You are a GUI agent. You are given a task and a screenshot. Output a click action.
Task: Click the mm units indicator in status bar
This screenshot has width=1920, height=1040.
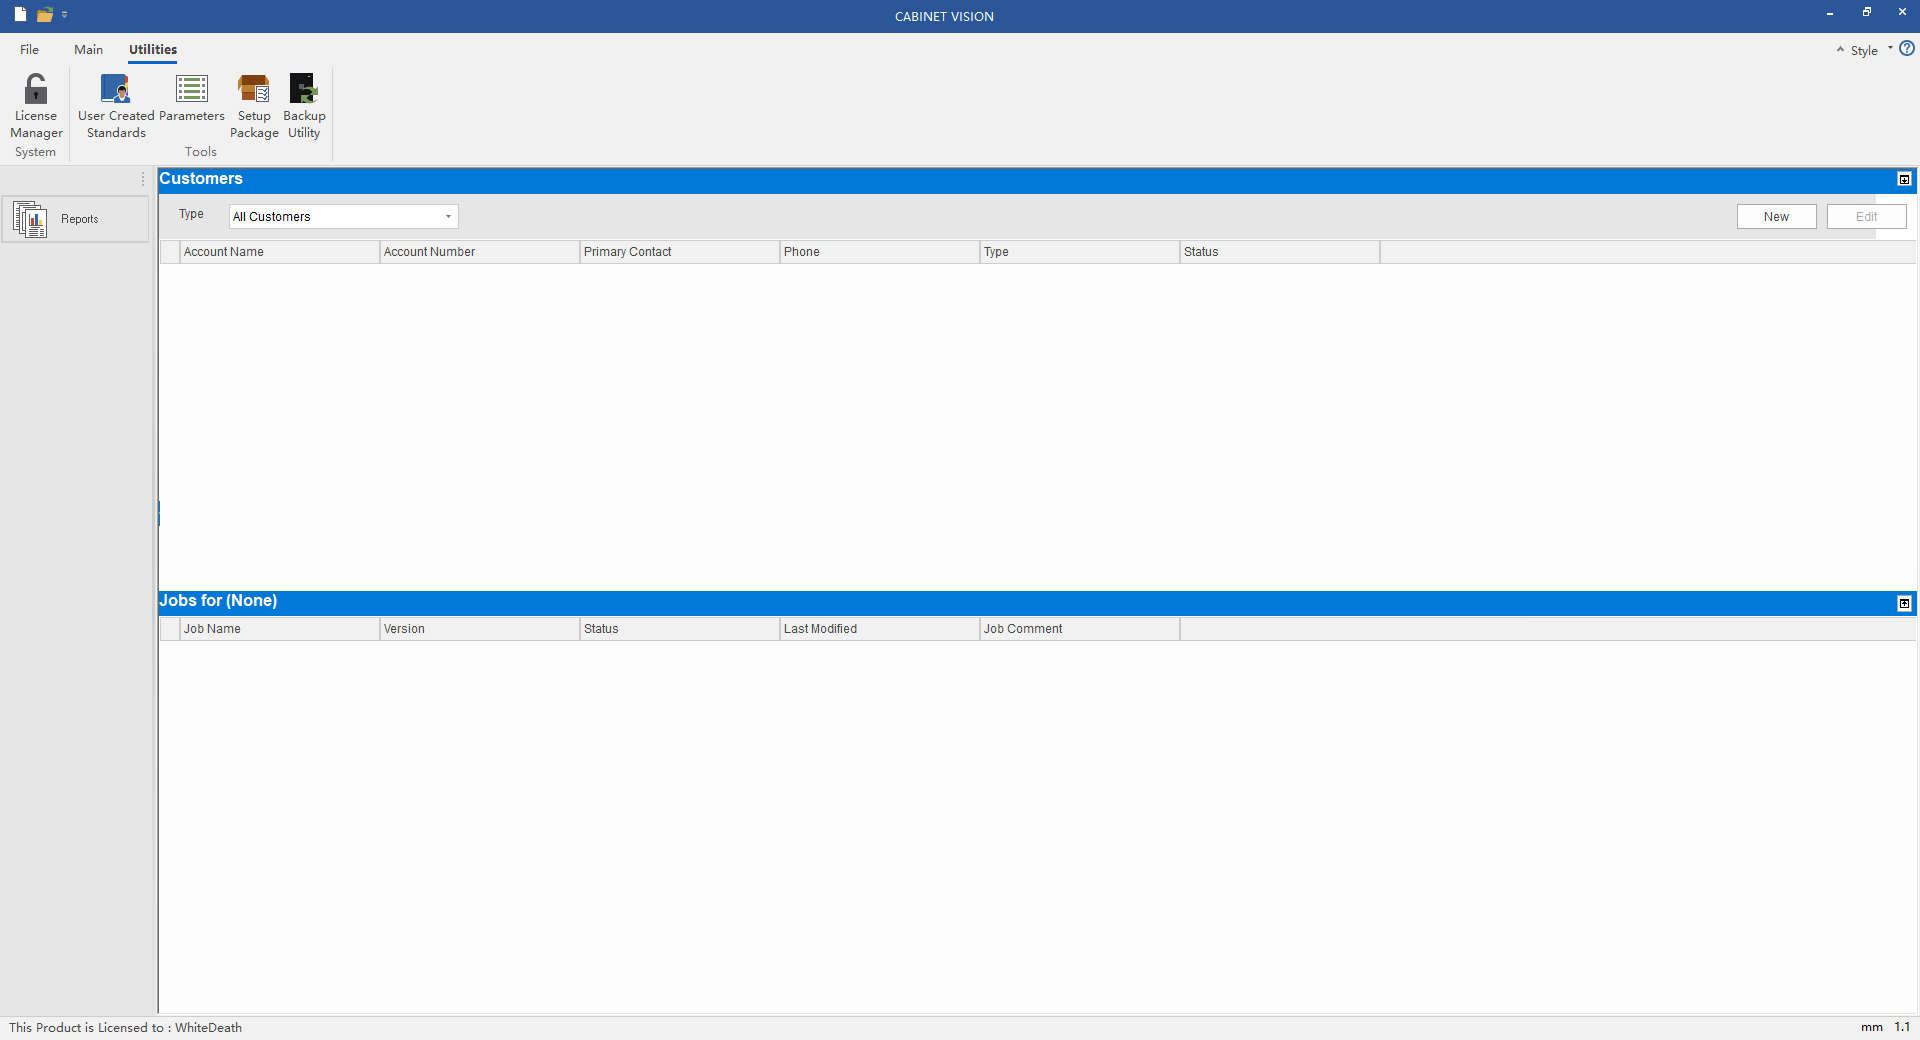(x=1871, y=1027)
